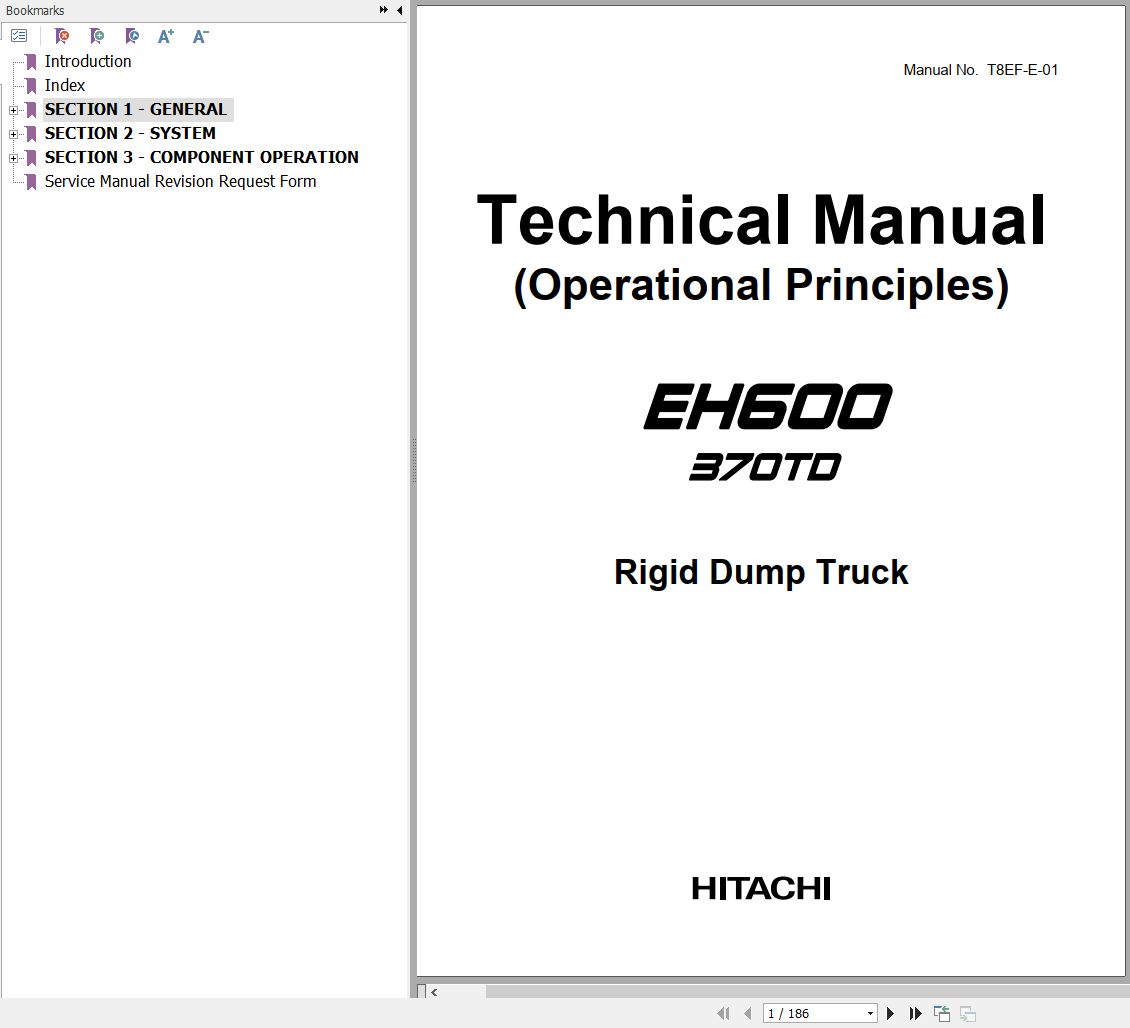This screenshot has height=1028, width=1130.
Task: Click the 370TD model text
Action: tap(765, 466)
